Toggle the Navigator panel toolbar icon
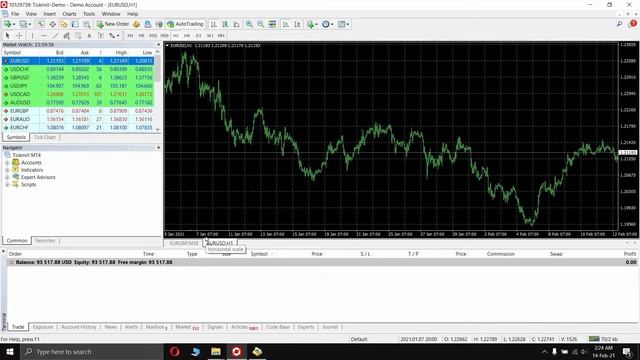Viewport: 640px width, 360px height. coord(64,24)
